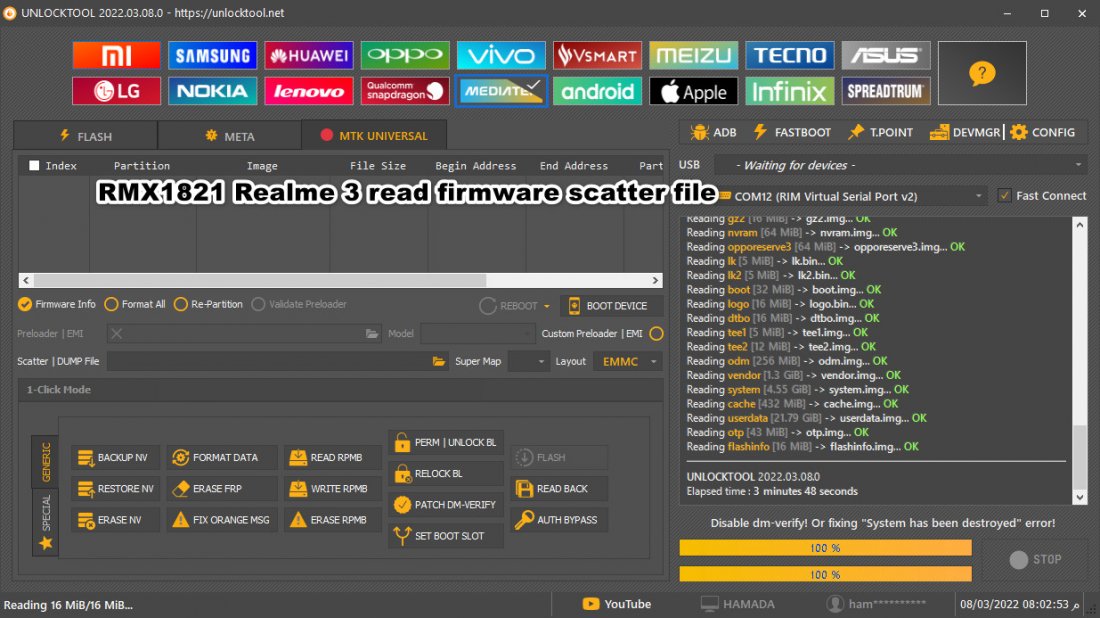Select the Android brand tile
The height and width of the screenshot is (618, 1100).
(x=597, y=91)
